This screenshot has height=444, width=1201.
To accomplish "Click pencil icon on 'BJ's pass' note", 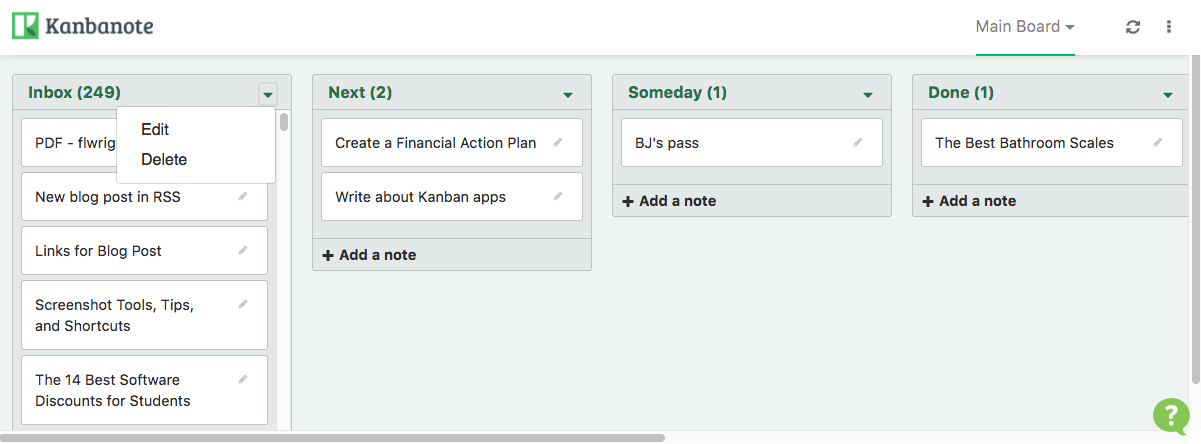I will [x=858, y=143].
